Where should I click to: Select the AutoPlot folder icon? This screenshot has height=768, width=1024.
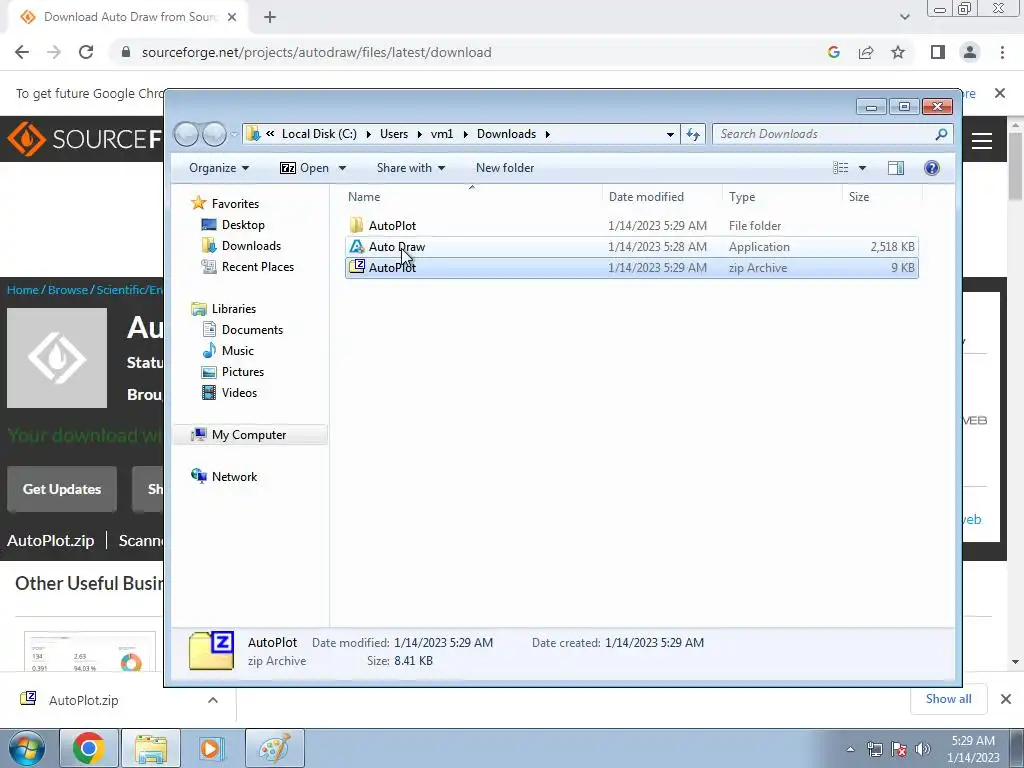(356, 225)
